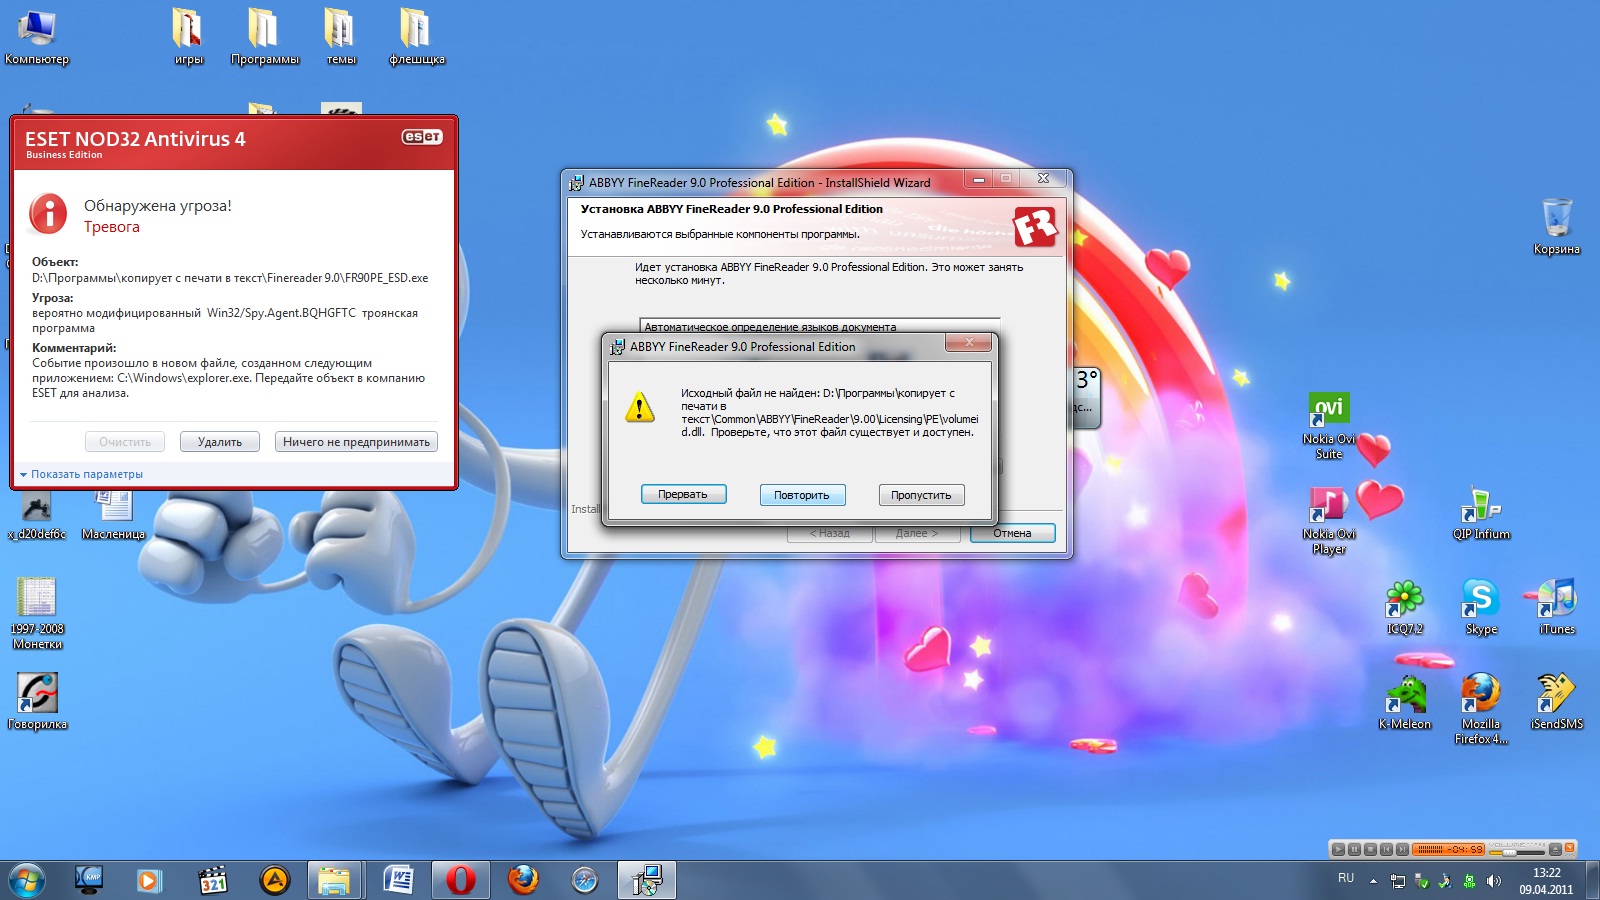Click Previous track on player widget
Viewport: 1600px width, 900px height.
coord(1386,849)
